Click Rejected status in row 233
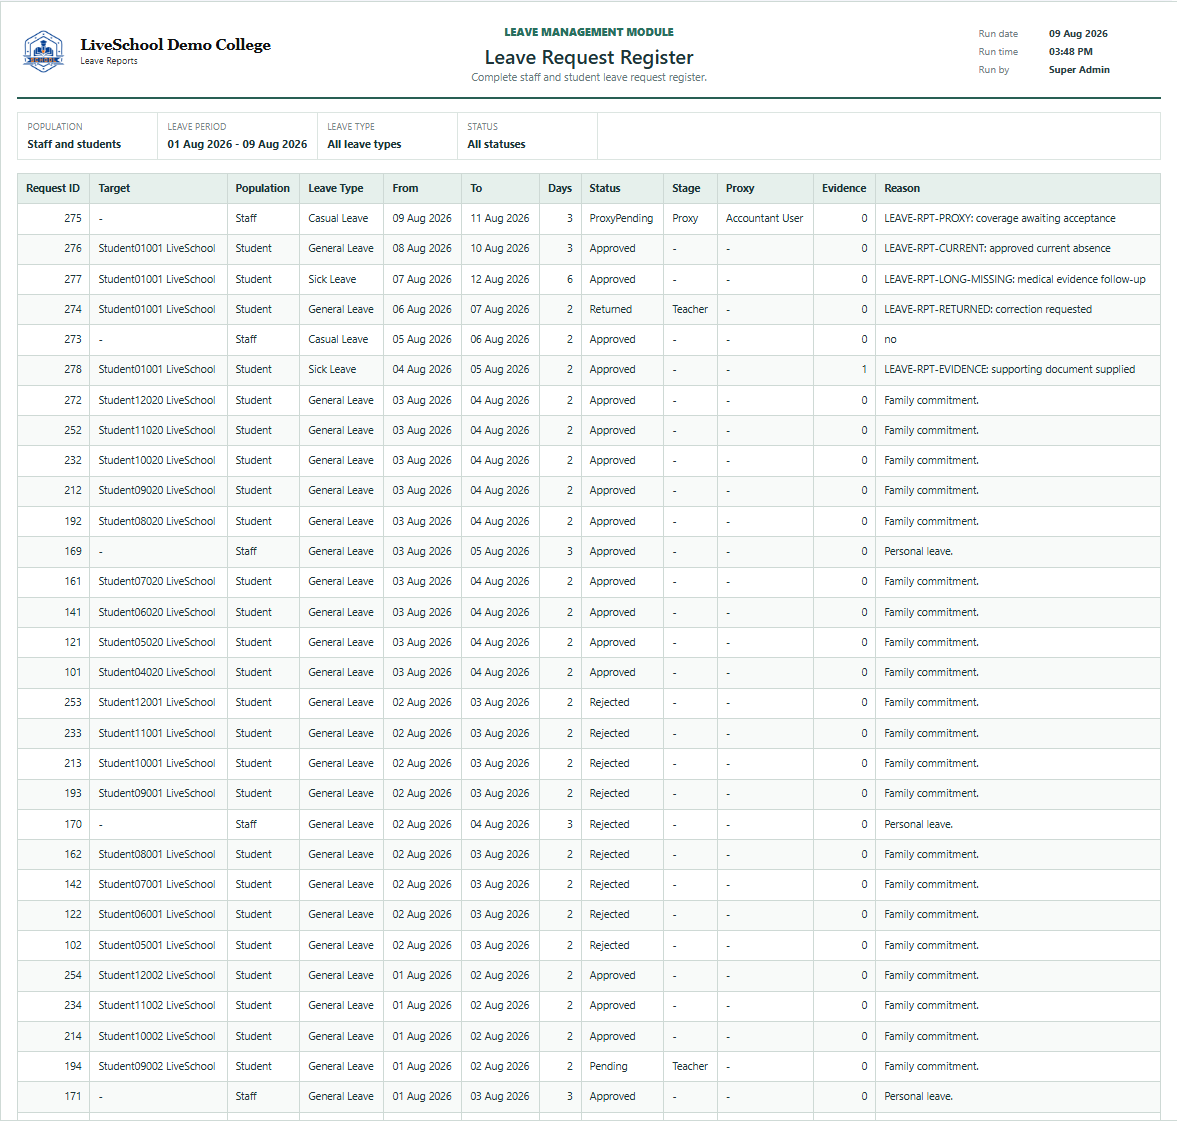The height and width of the screenshot is (1121, 1178). pyautogui.click(x=609, y=733)
